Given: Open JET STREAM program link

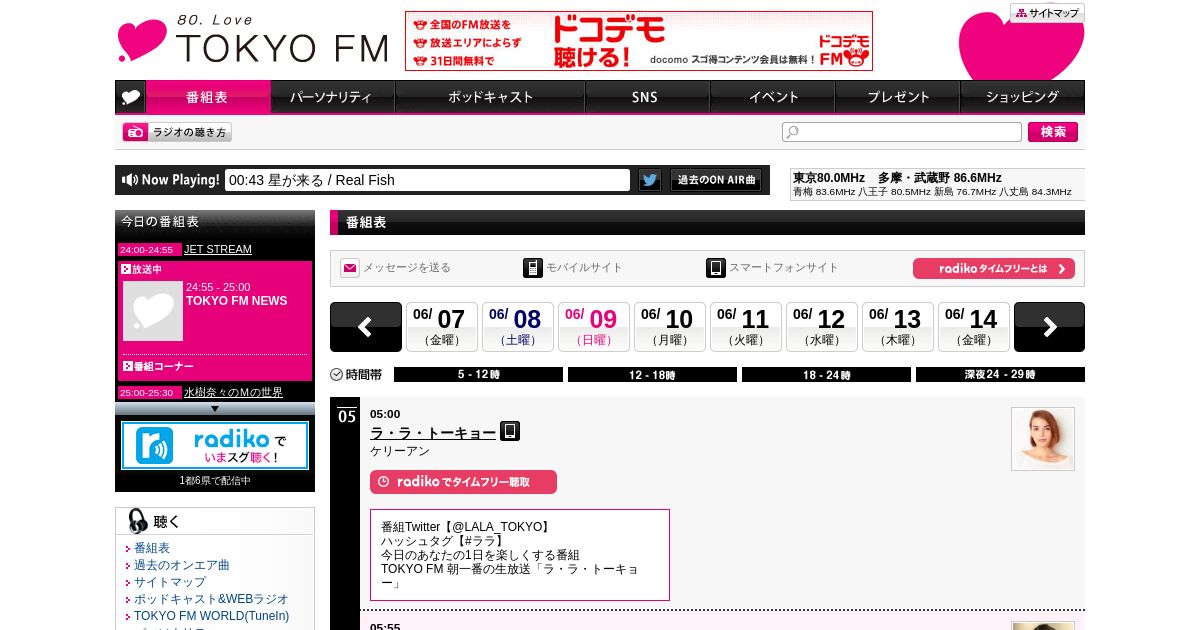Looking at the screenshot, I should pos(218,249).
